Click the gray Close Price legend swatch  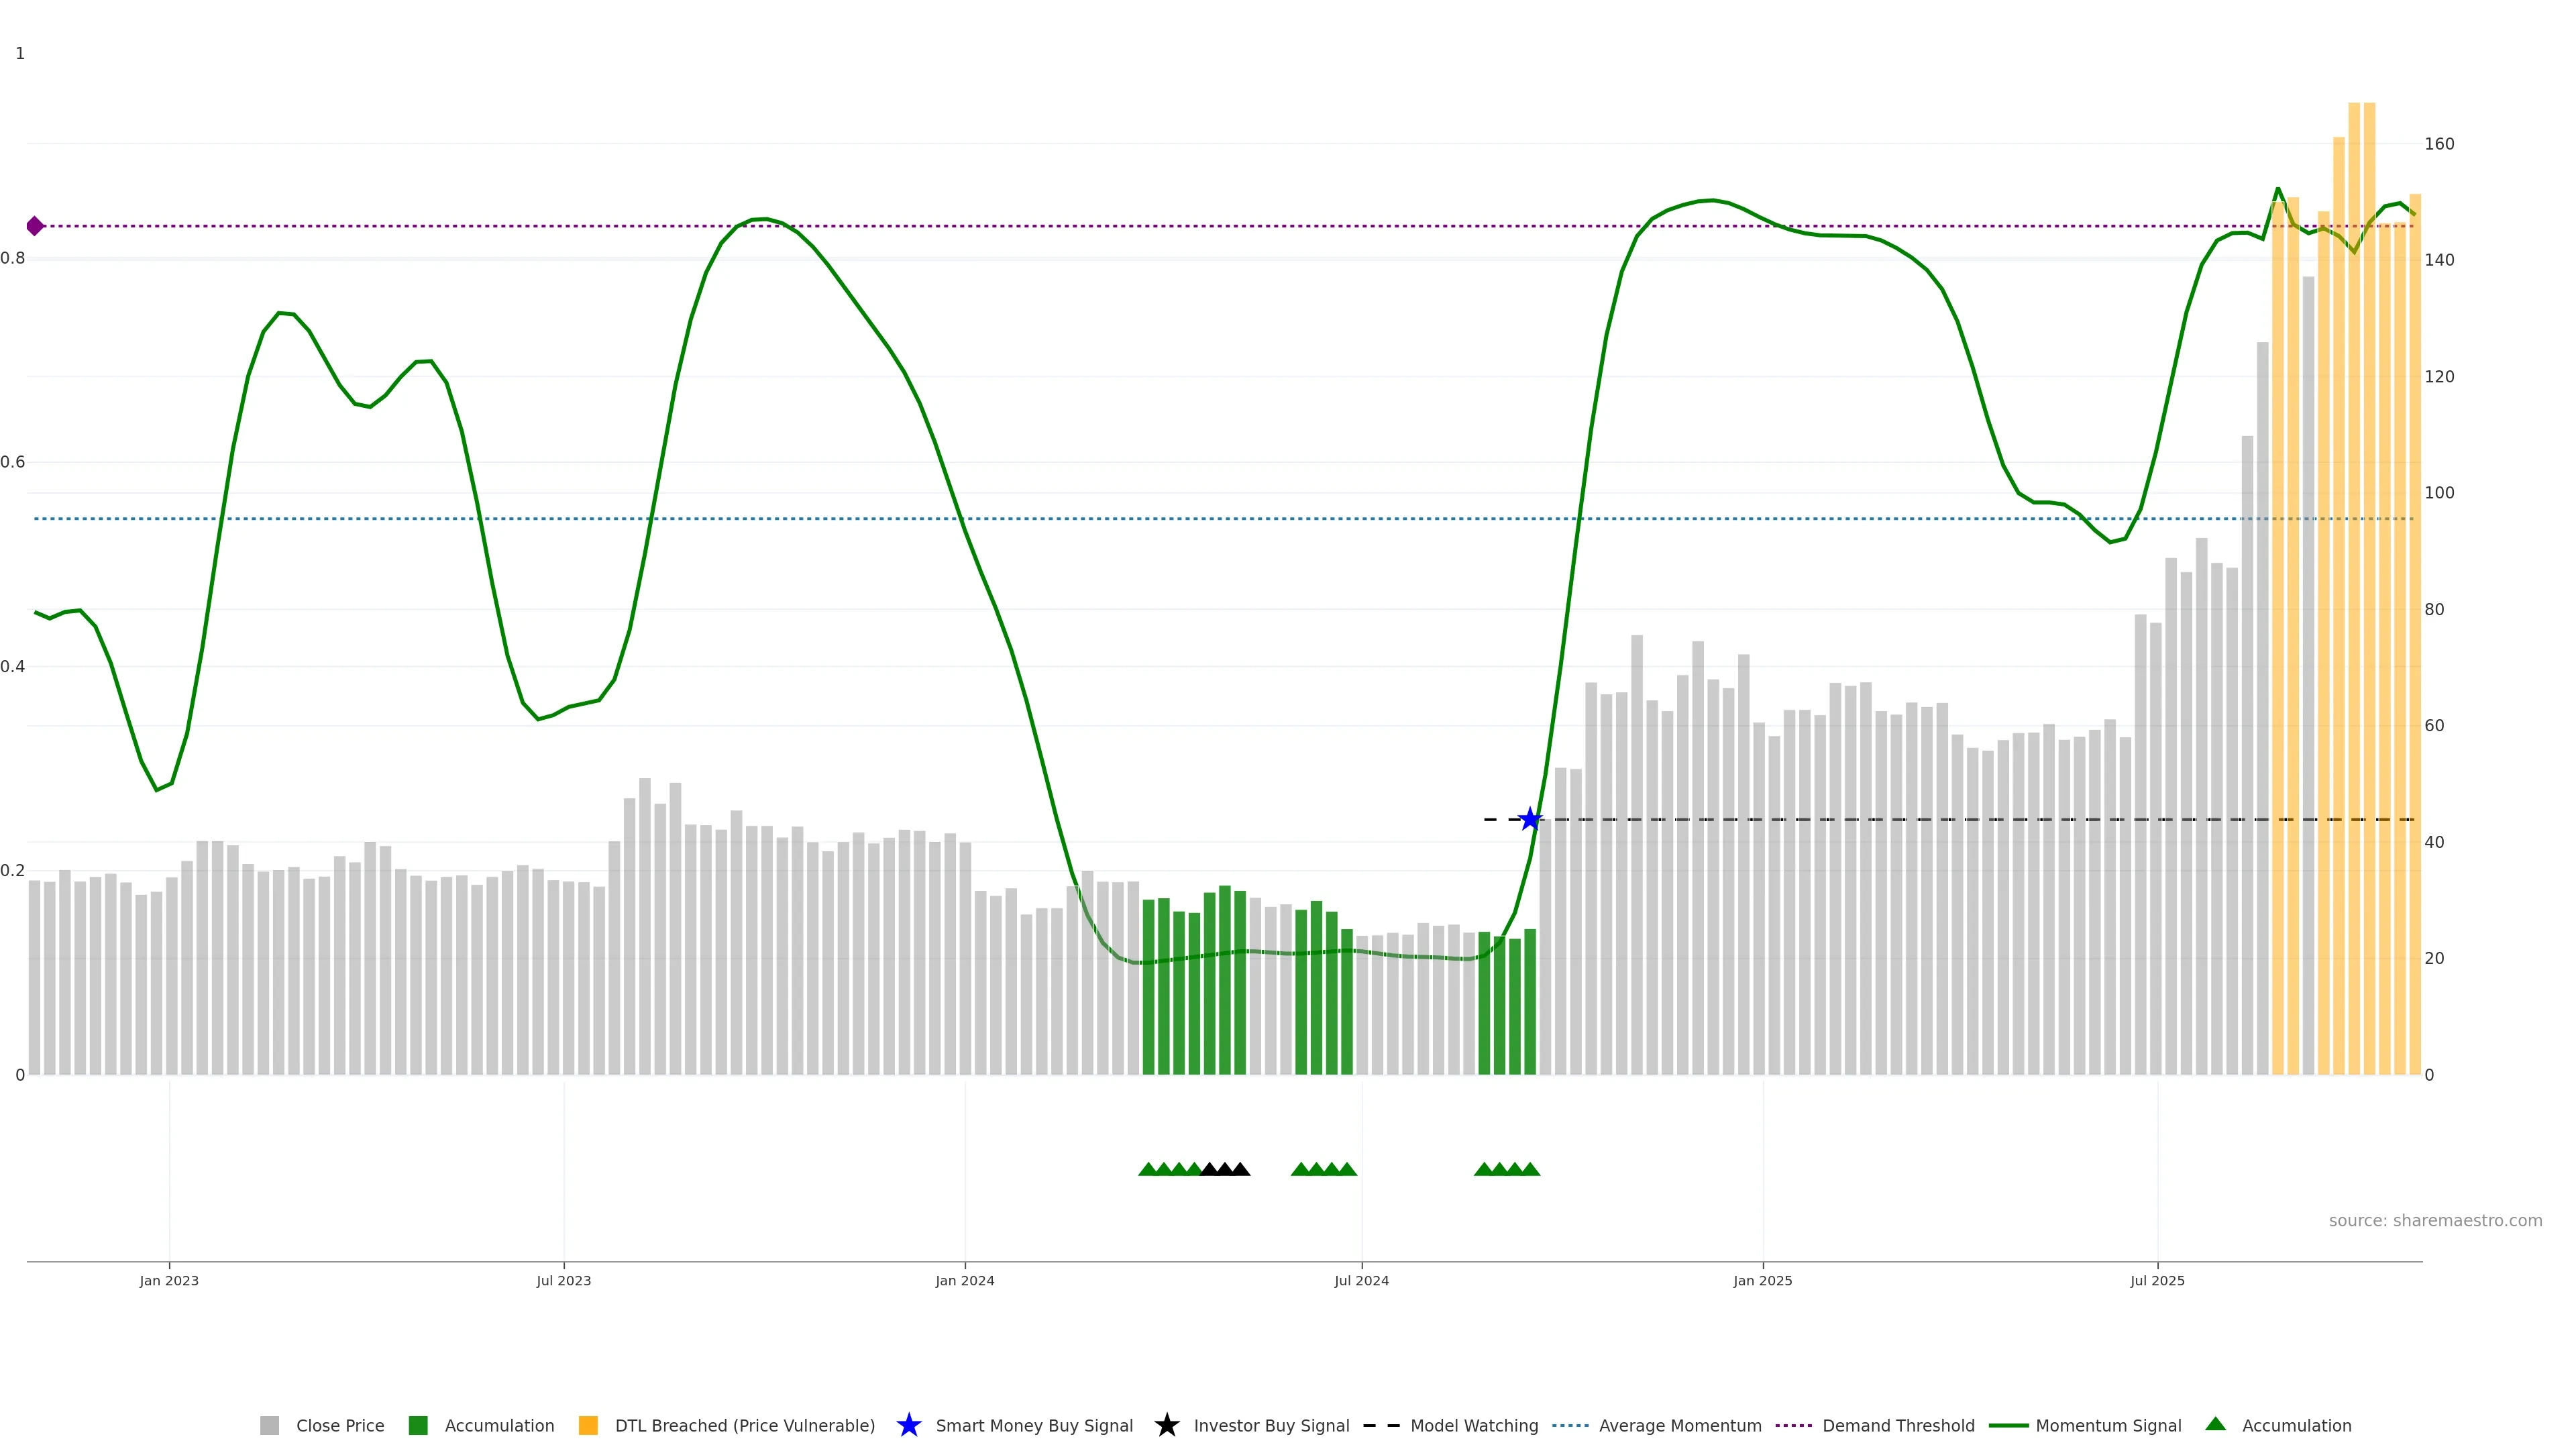[x=270, y=1425]
